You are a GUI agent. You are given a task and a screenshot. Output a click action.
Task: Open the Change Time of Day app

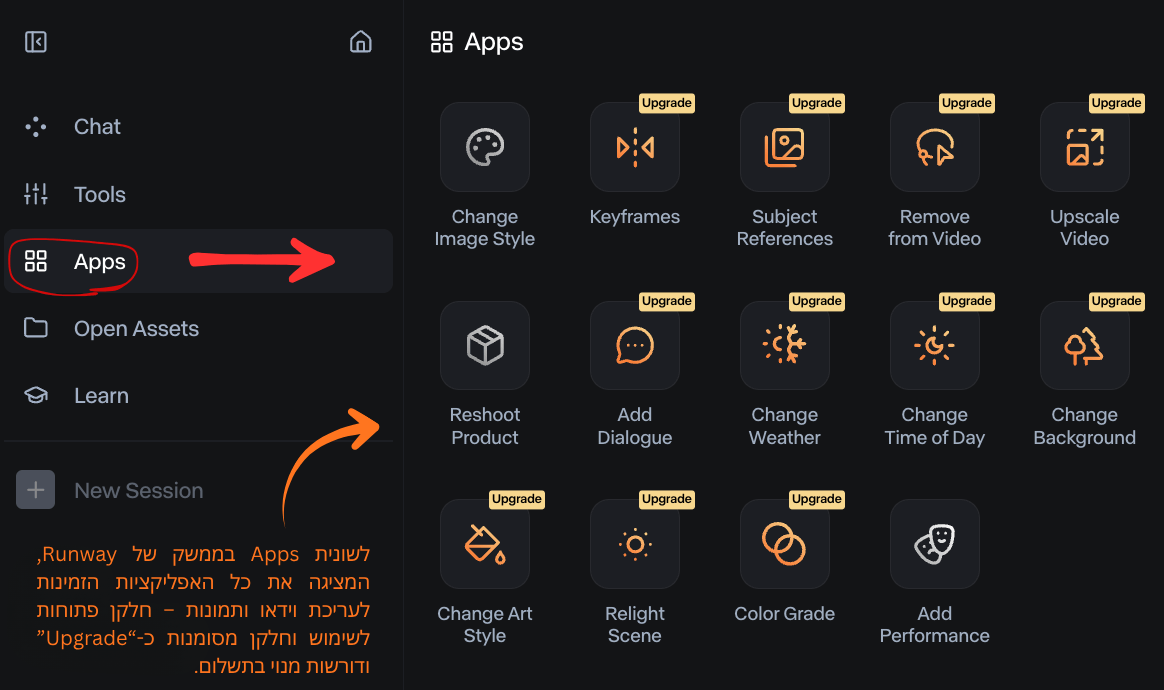tap(935, 346)
